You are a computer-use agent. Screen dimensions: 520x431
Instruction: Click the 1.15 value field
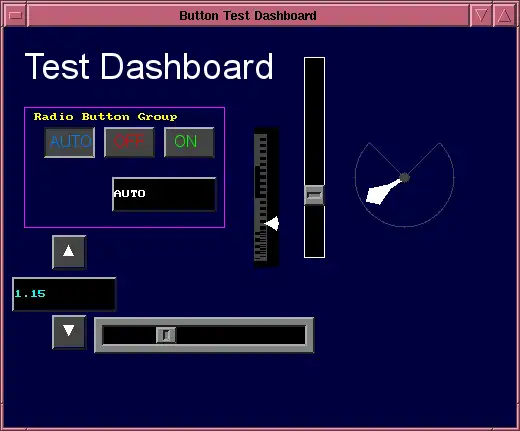coord(64,294)
